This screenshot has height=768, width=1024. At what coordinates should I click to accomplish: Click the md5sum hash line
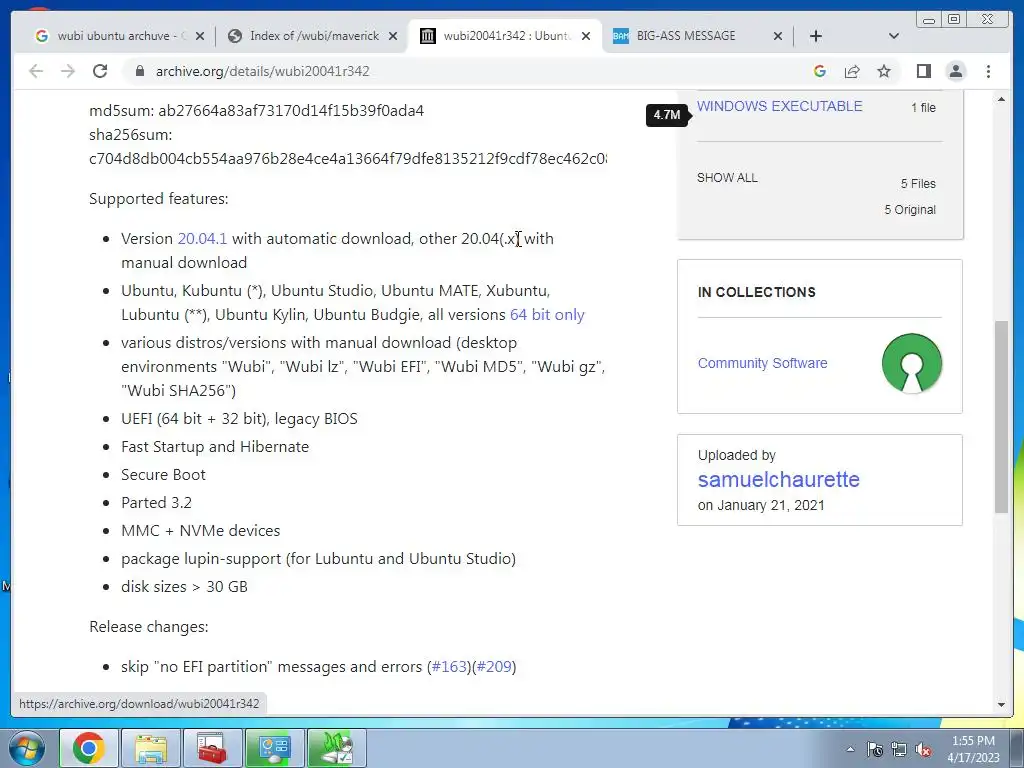[x=257, y=110]
